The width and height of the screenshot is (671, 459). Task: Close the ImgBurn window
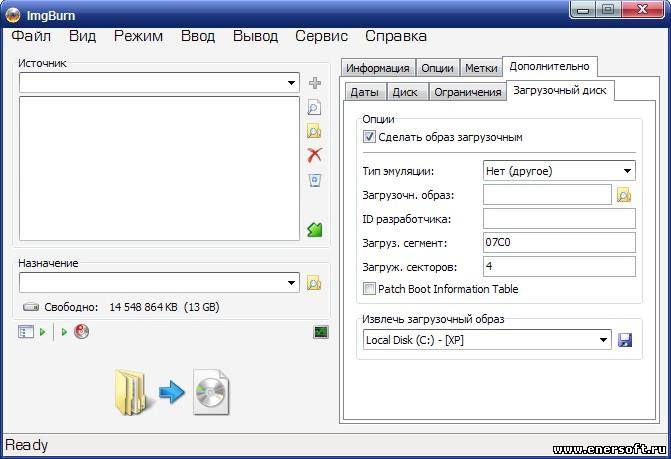tap(642, 10)
